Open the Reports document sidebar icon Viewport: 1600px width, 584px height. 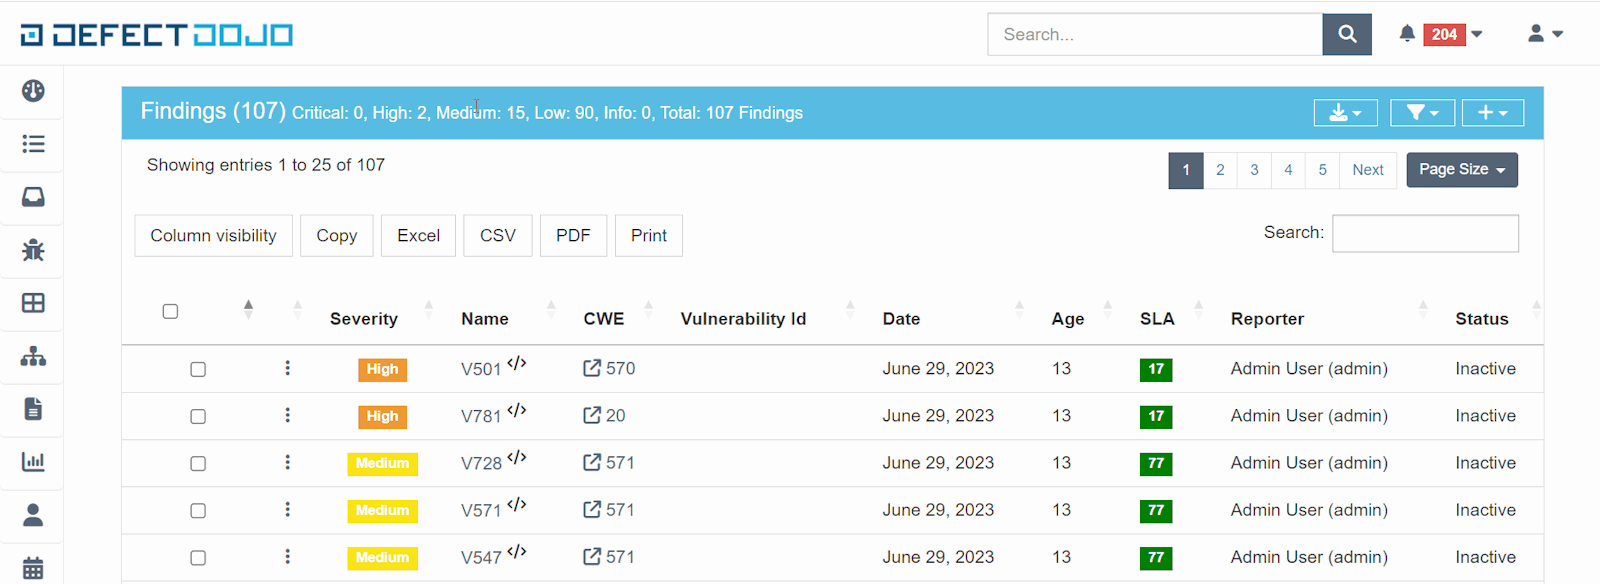pos(33,409)
